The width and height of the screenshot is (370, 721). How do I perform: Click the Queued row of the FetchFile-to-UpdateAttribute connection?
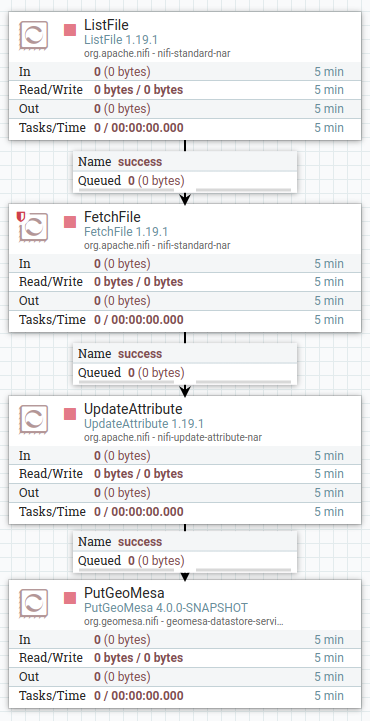tap(185, 373)
